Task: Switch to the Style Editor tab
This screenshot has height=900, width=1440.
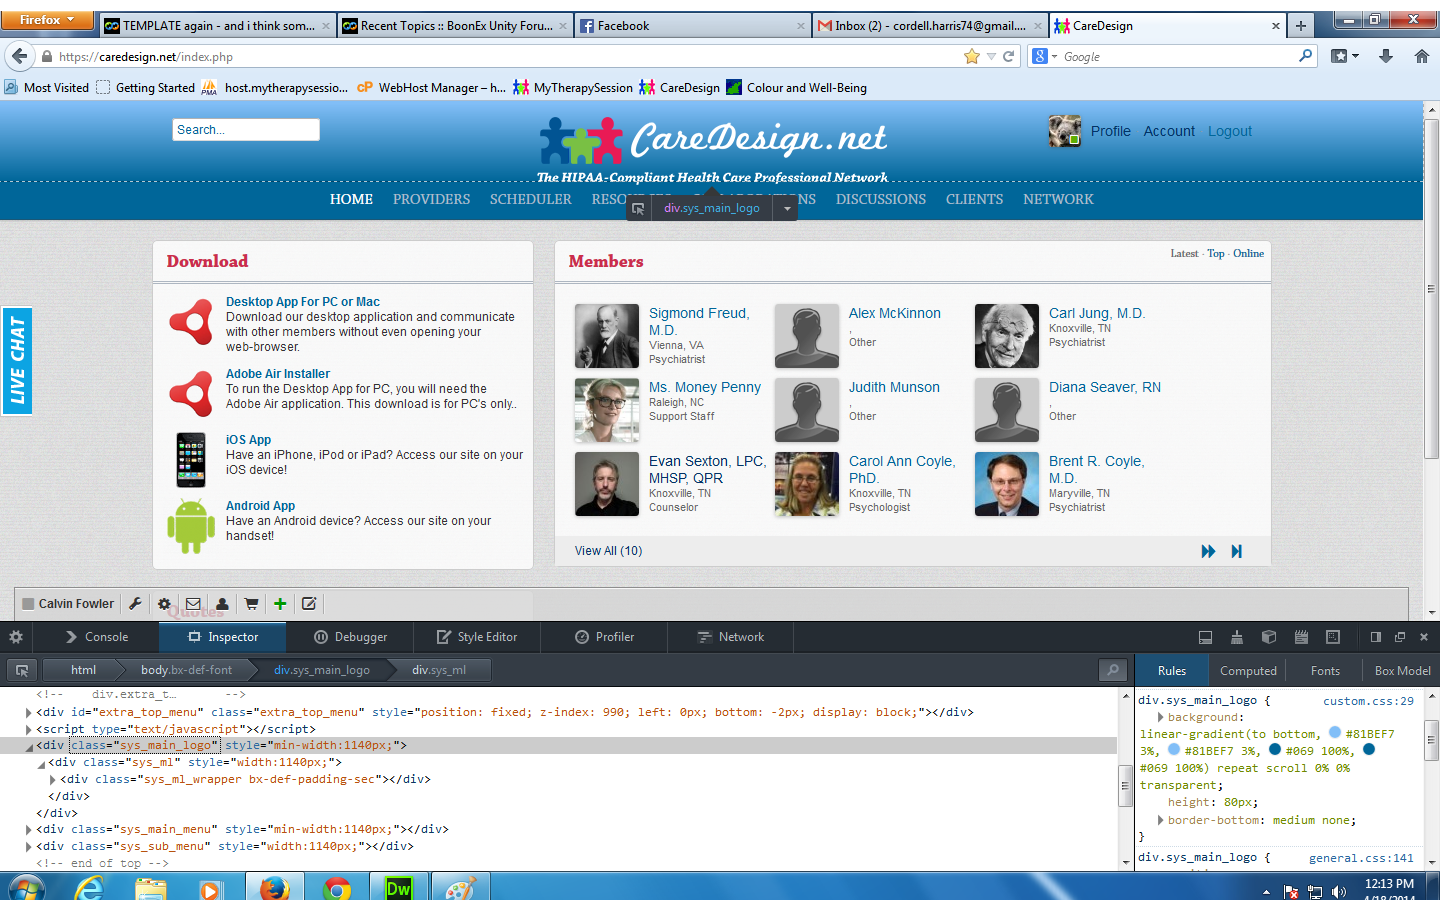Action: (x=477, y=637)
